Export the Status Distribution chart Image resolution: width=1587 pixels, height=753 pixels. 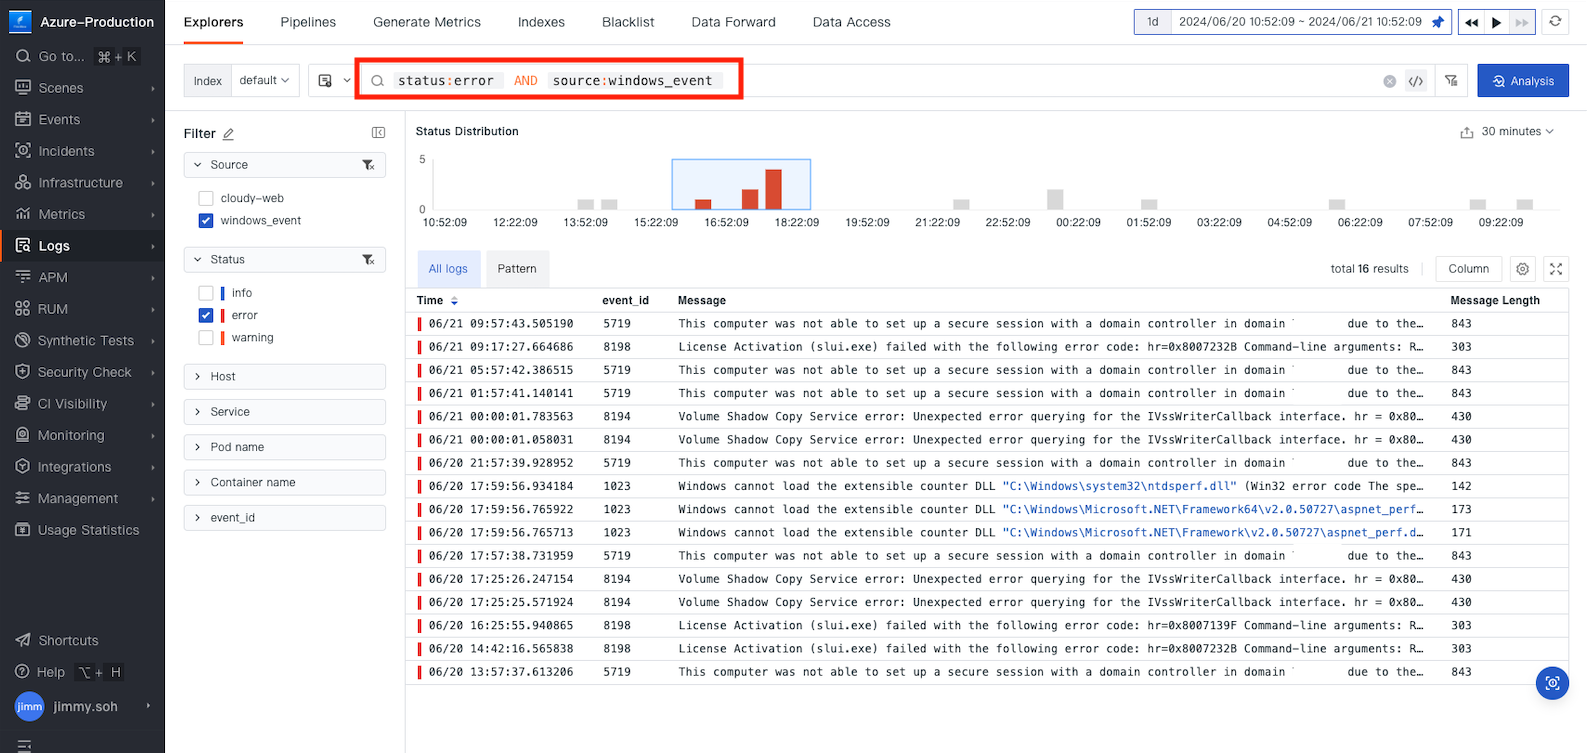tap(1466, 132)
